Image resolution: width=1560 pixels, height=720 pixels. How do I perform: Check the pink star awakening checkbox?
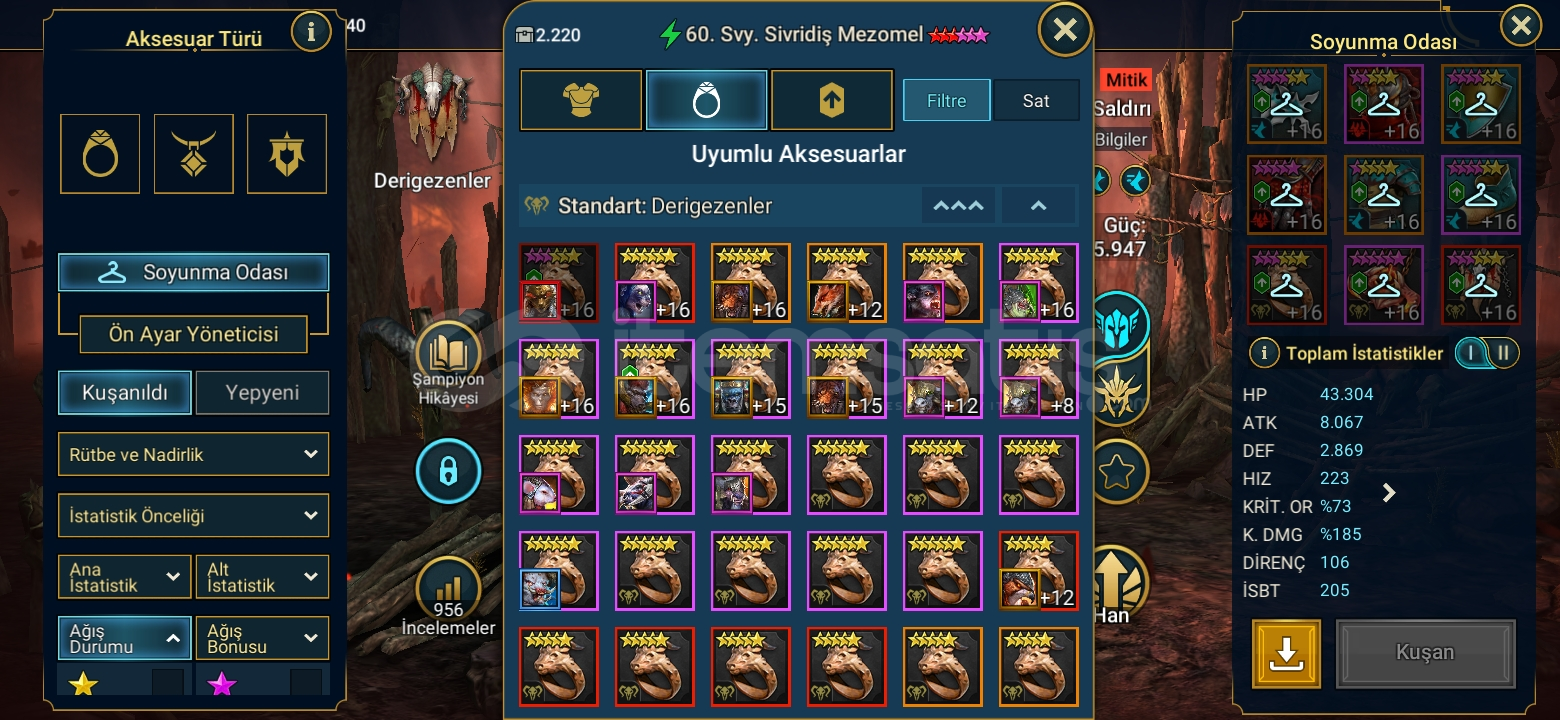[306, 684]
